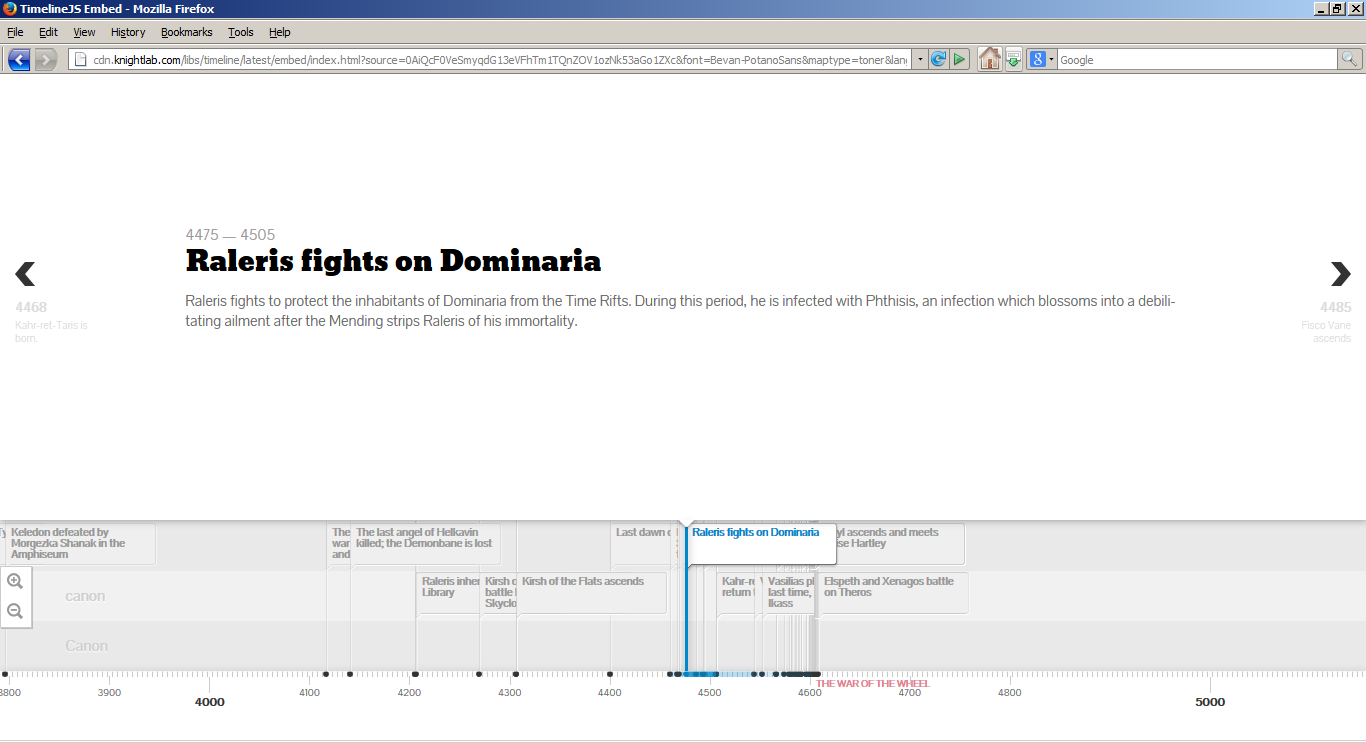The width and height of the screenshot is (1366, 743).
Task: Click the capitalized 'Canon' row label
Action: click(86, 646)
